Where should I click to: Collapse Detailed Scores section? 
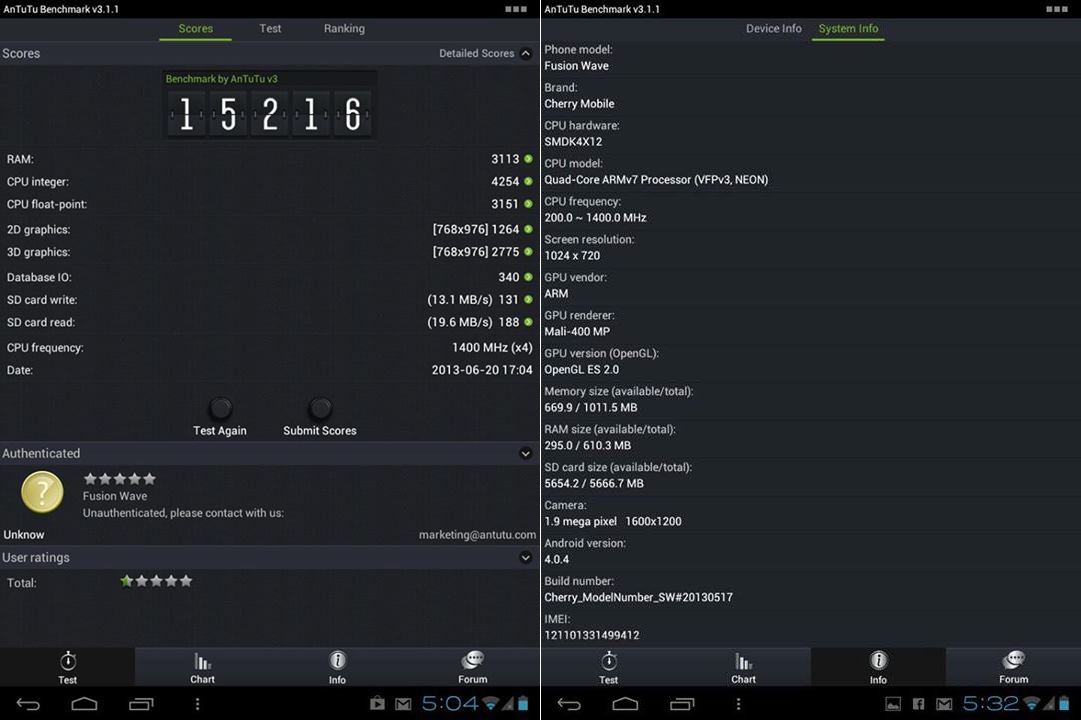tap(525, 53)
